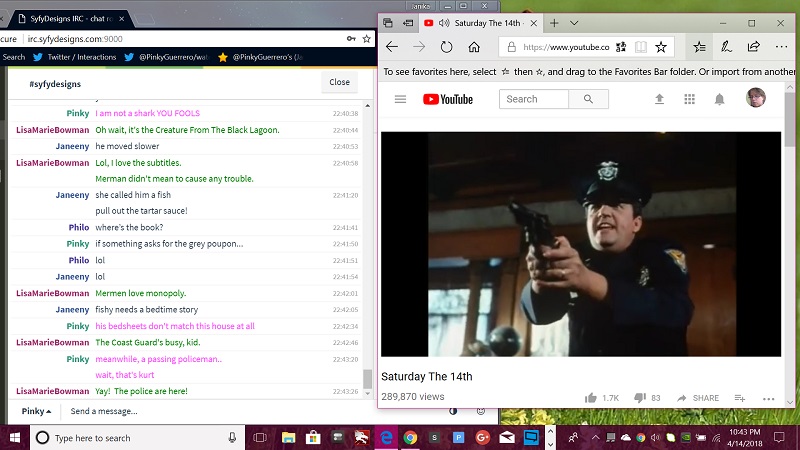Open the starred @PinkyGuerrero's bookmark
The height and width of the screenshot is (450, 800).
[260, 57]
